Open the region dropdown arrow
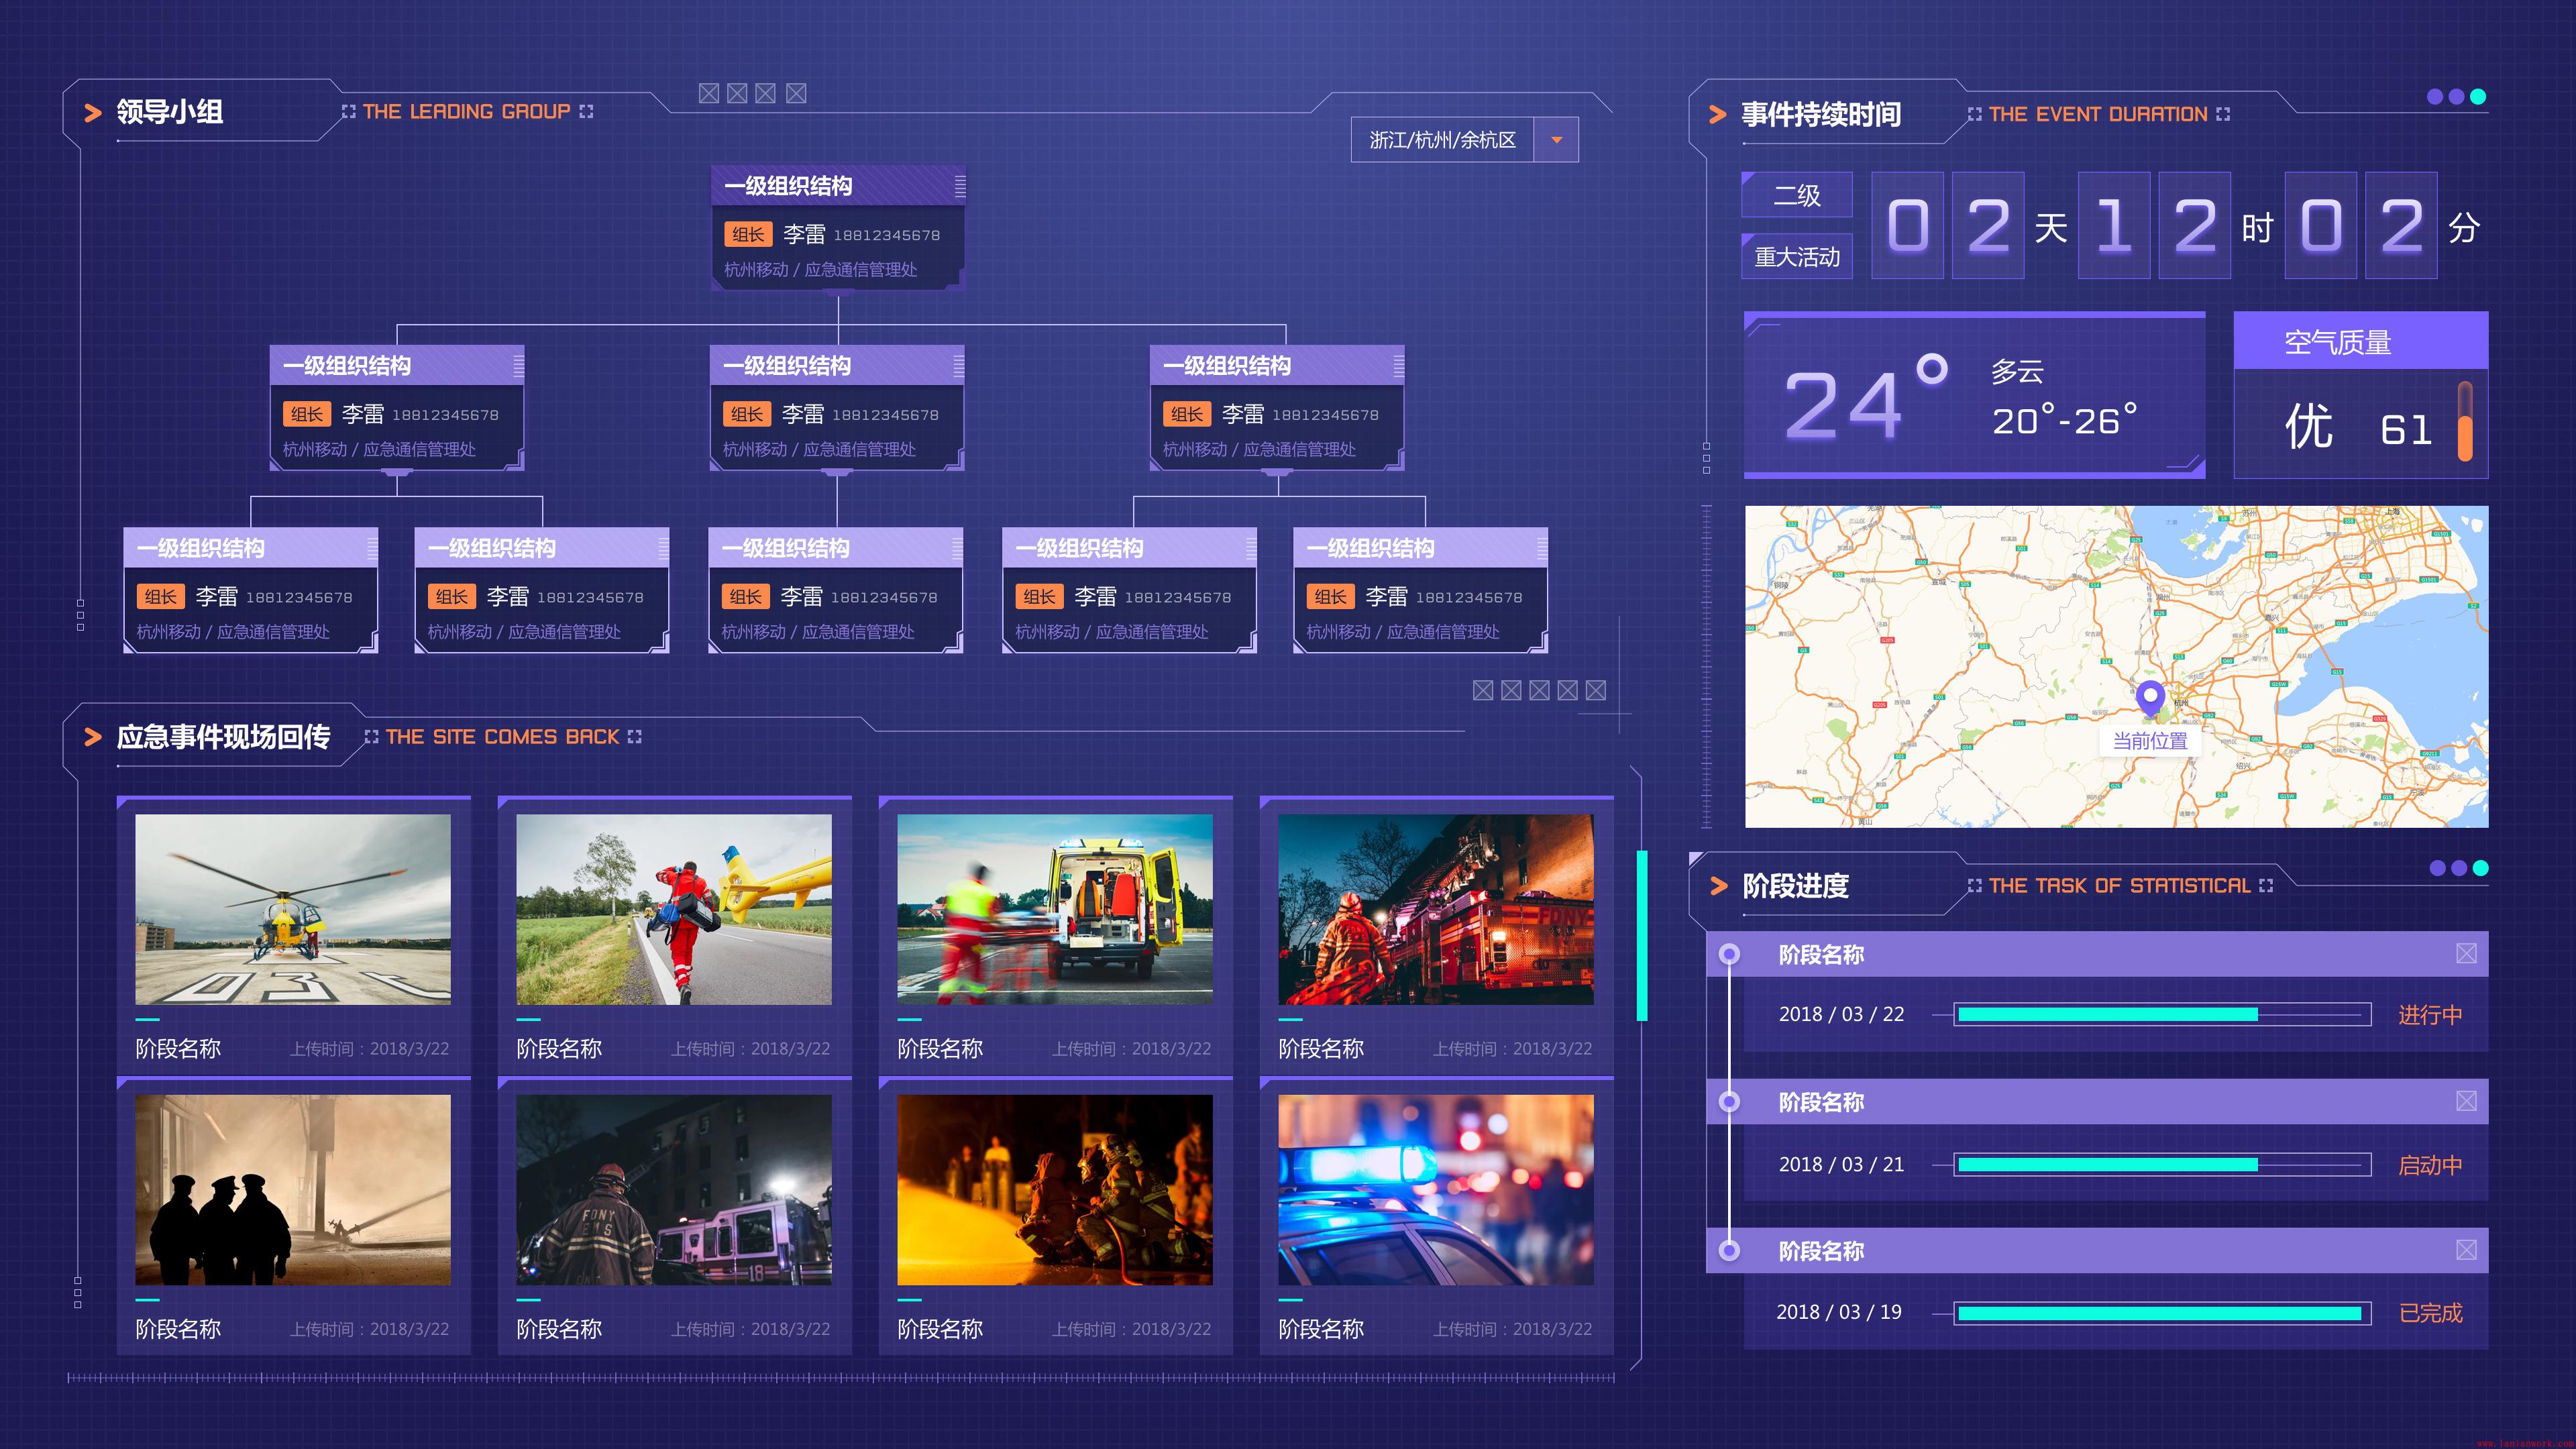 1556,140
